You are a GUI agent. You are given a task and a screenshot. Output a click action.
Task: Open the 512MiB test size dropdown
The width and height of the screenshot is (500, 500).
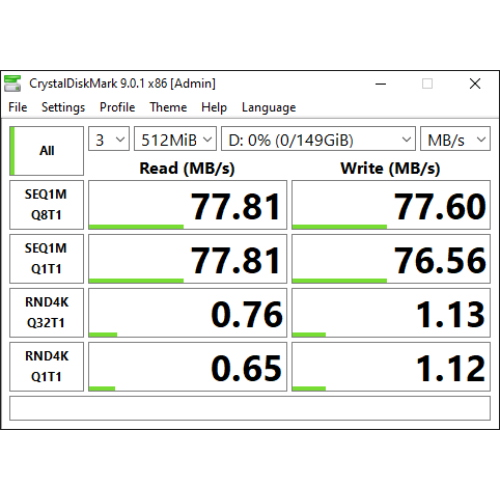coord(175,139)
